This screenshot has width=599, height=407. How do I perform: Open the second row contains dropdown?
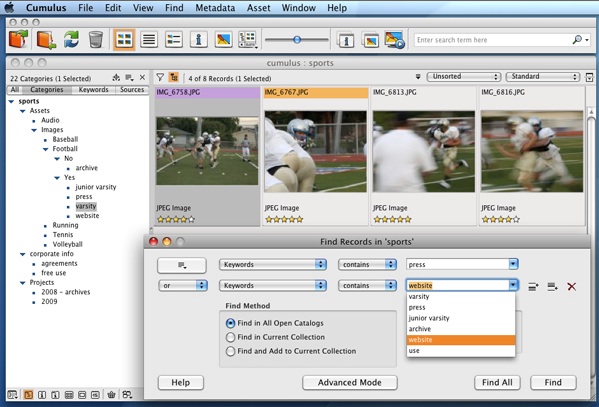pos(367,285)
